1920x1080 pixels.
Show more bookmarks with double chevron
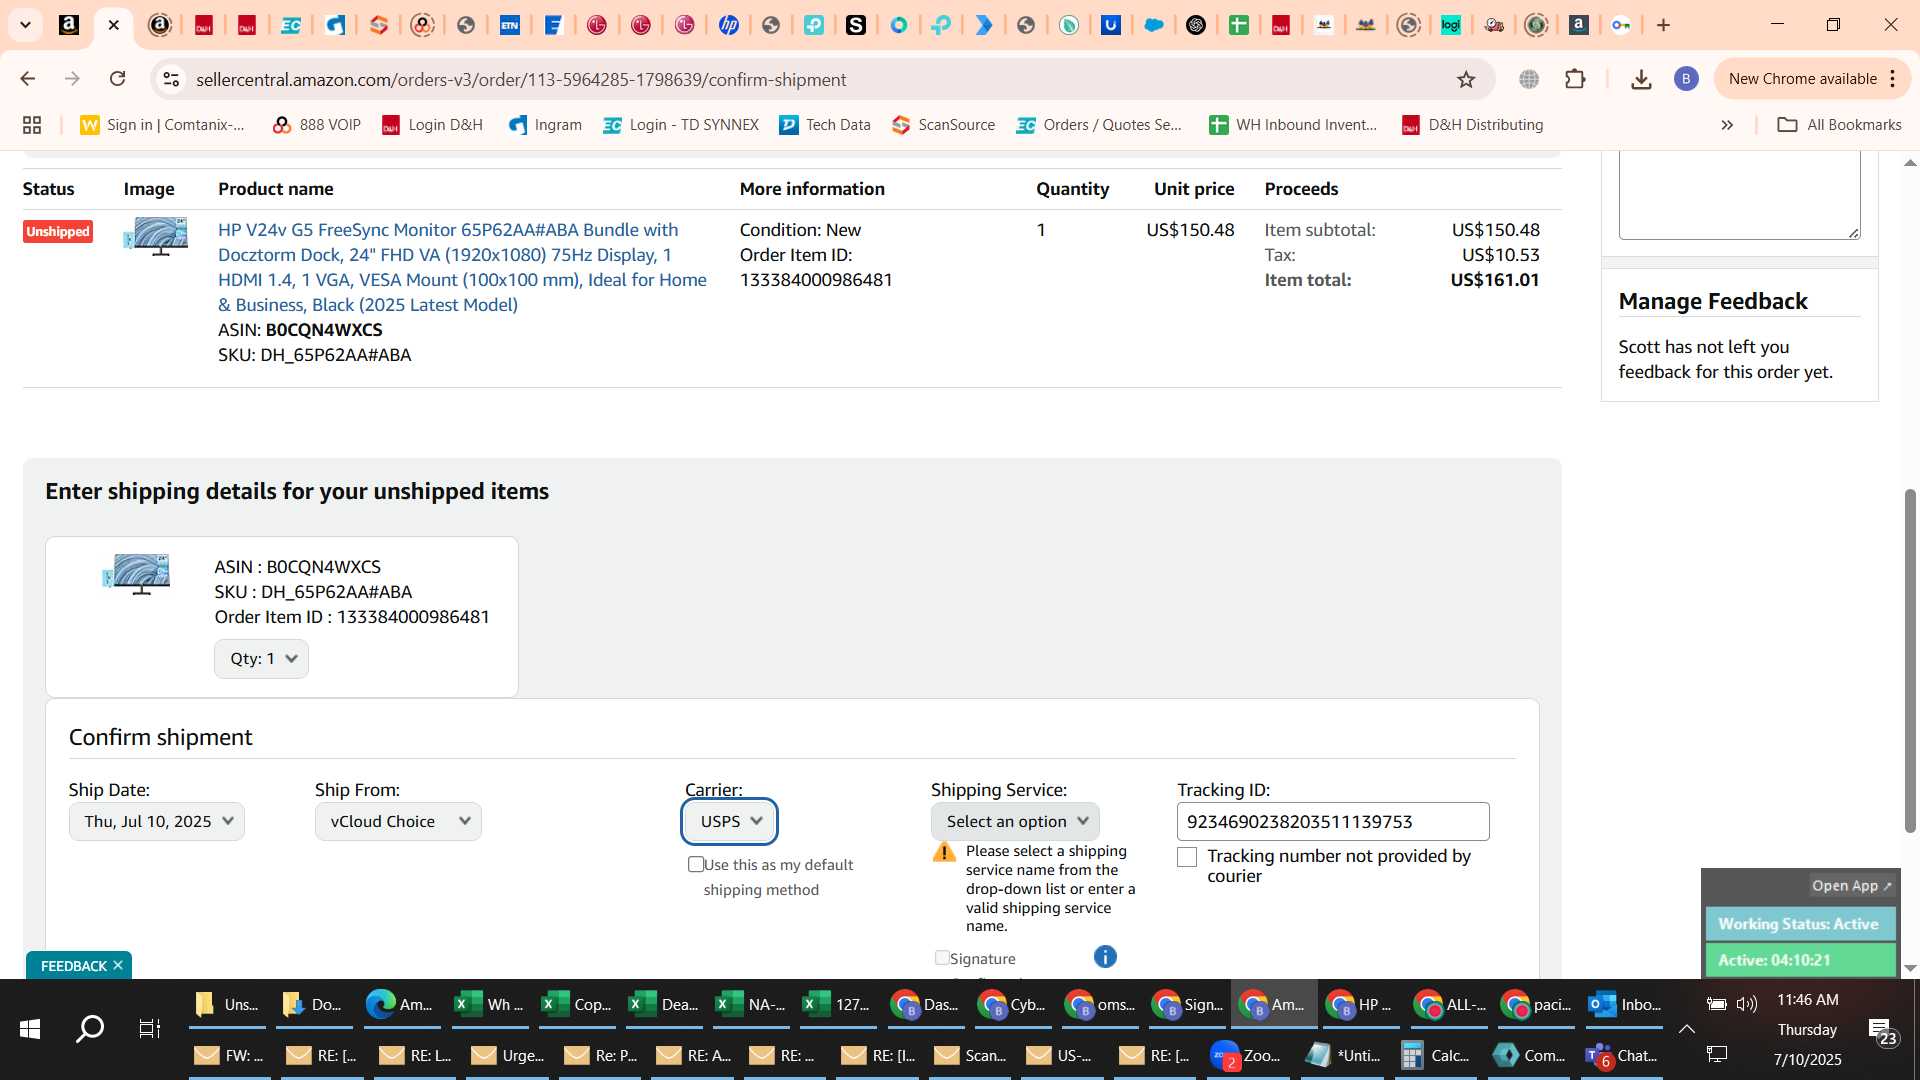coord(1727,125)
